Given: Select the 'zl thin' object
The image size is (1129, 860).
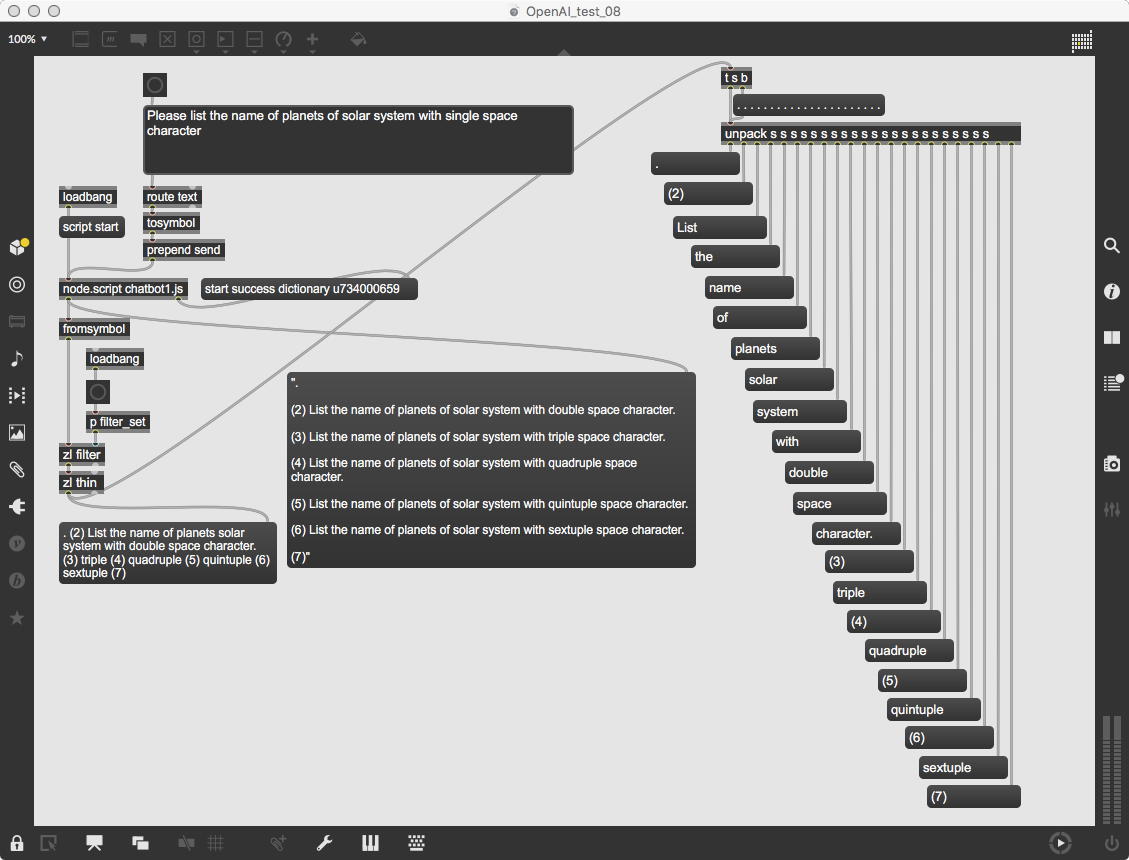Looking at the screenshot, I should (x=80, y=483).
